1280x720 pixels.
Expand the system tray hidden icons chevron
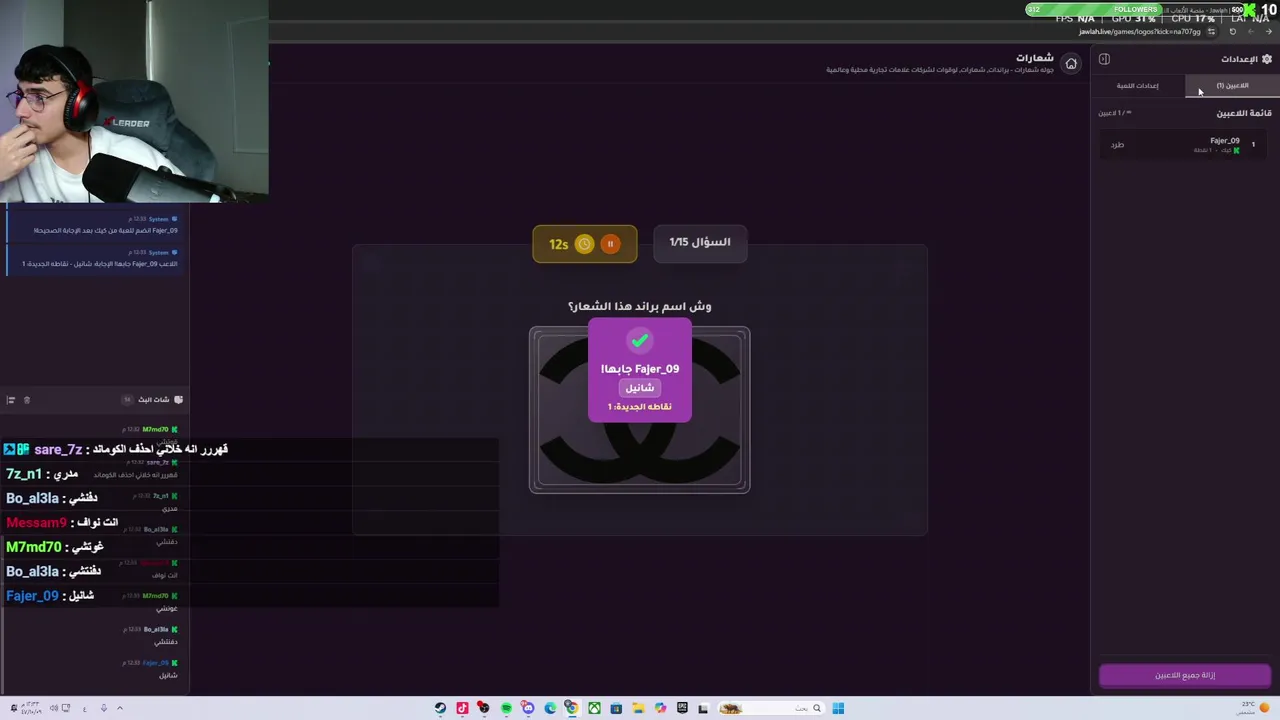pos(120,708)
